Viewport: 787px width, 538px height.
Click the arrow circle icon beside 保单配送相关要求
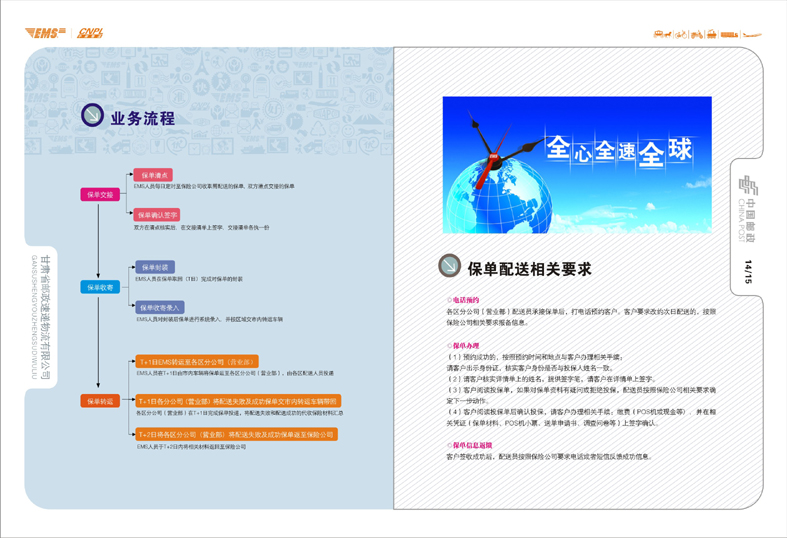(449, 265)
